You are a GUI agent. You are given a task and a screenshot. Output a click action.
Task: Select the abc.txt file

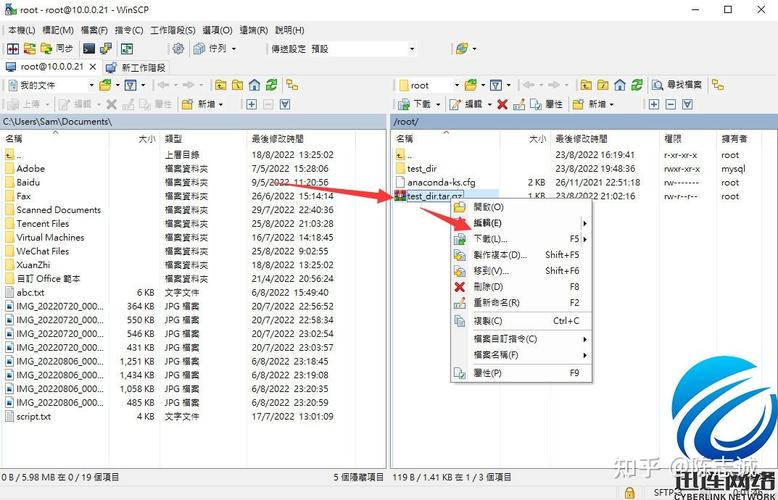(x=30, y=293)
